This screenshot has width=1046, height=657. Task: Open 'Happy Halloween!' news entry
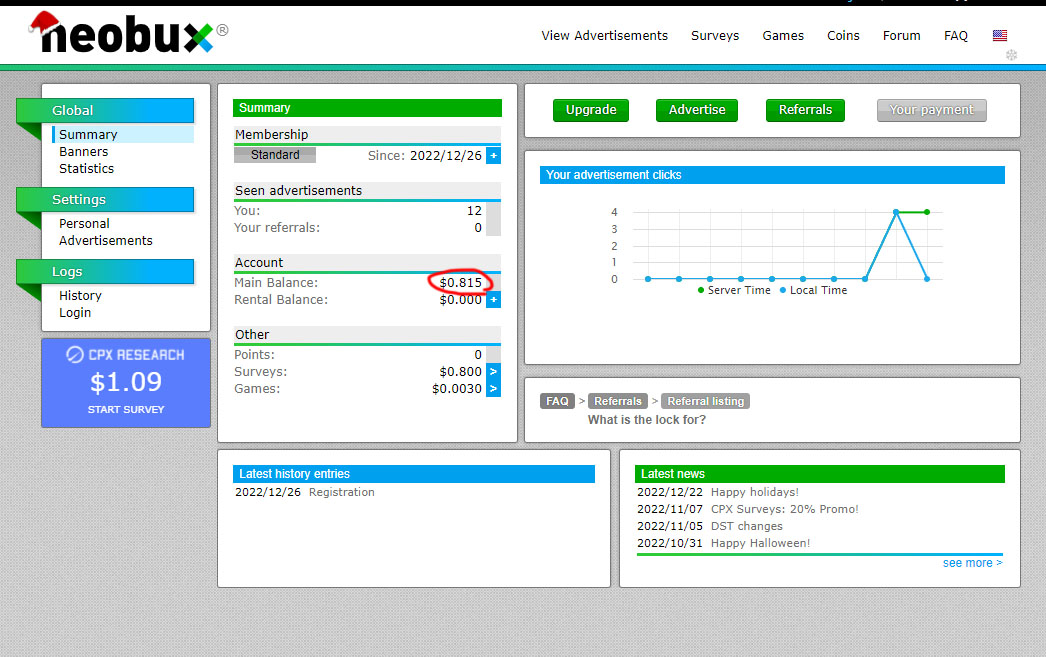click(760, 543)
